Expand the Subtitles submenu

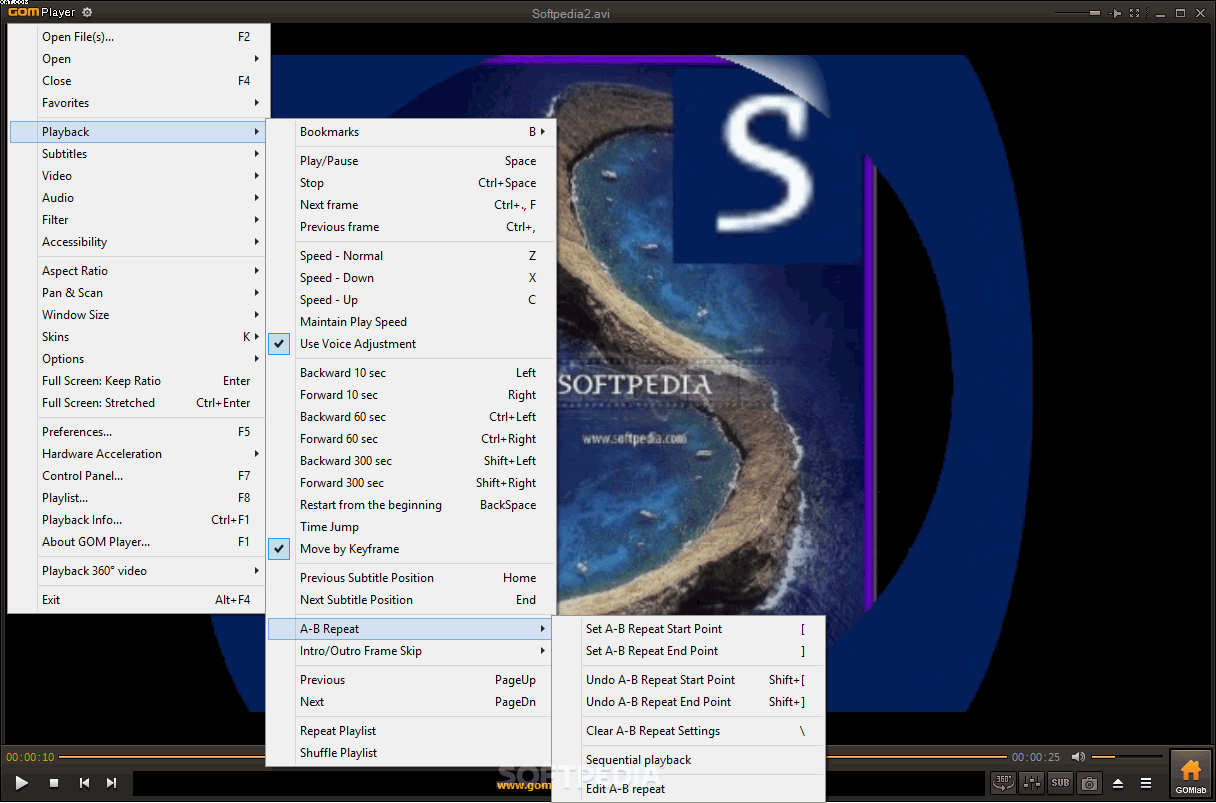tap(137, 154)
